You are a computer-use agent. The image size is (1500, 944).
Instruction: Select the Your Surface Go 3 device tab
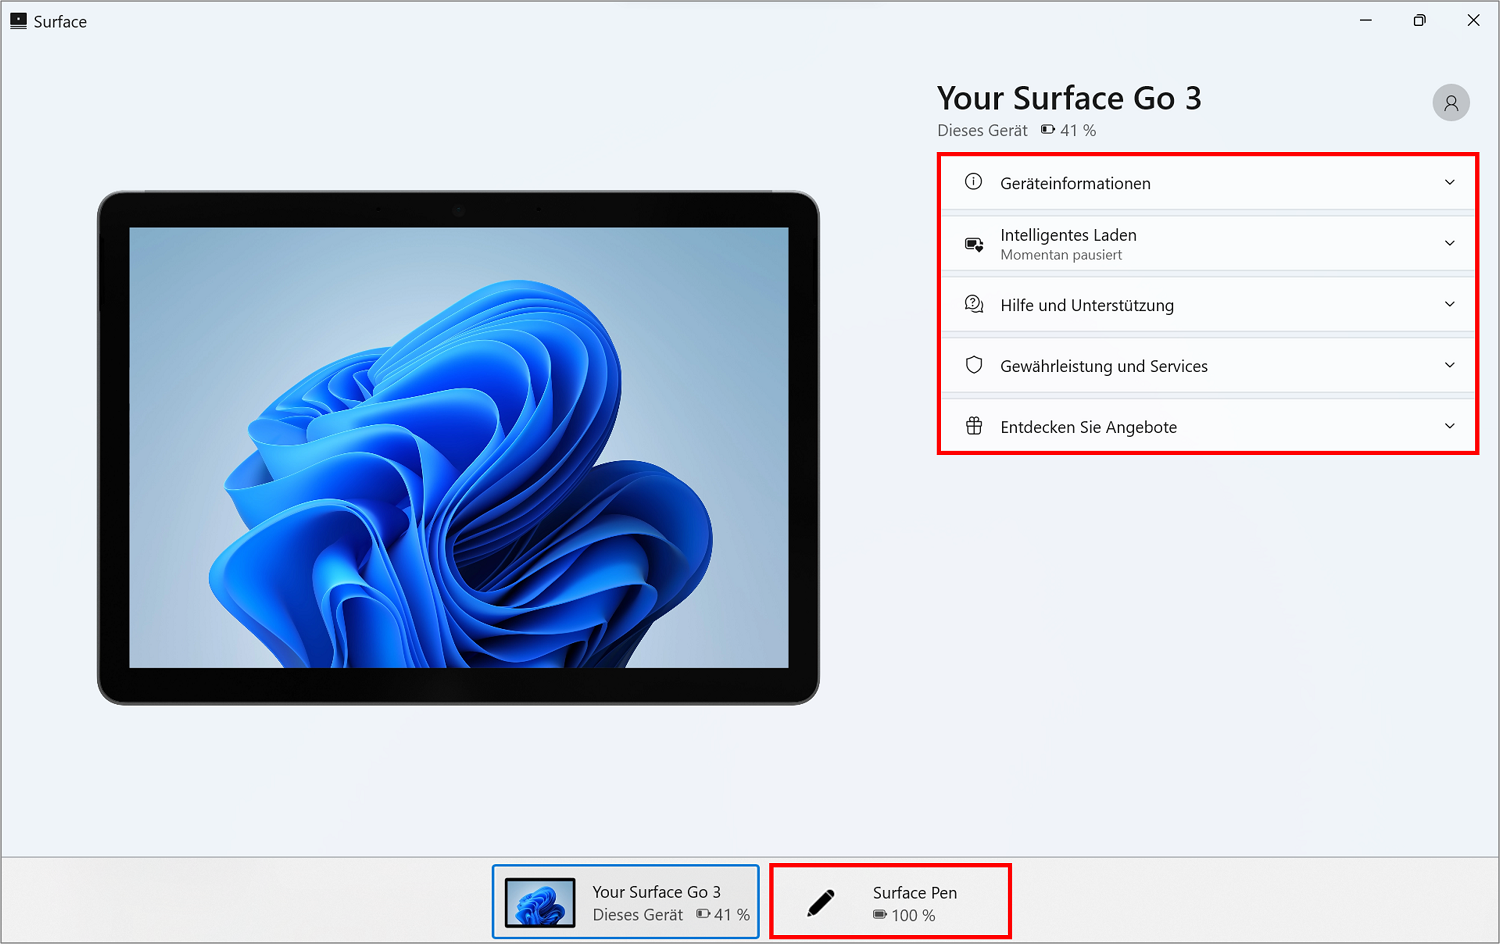(x=626, y=902)
